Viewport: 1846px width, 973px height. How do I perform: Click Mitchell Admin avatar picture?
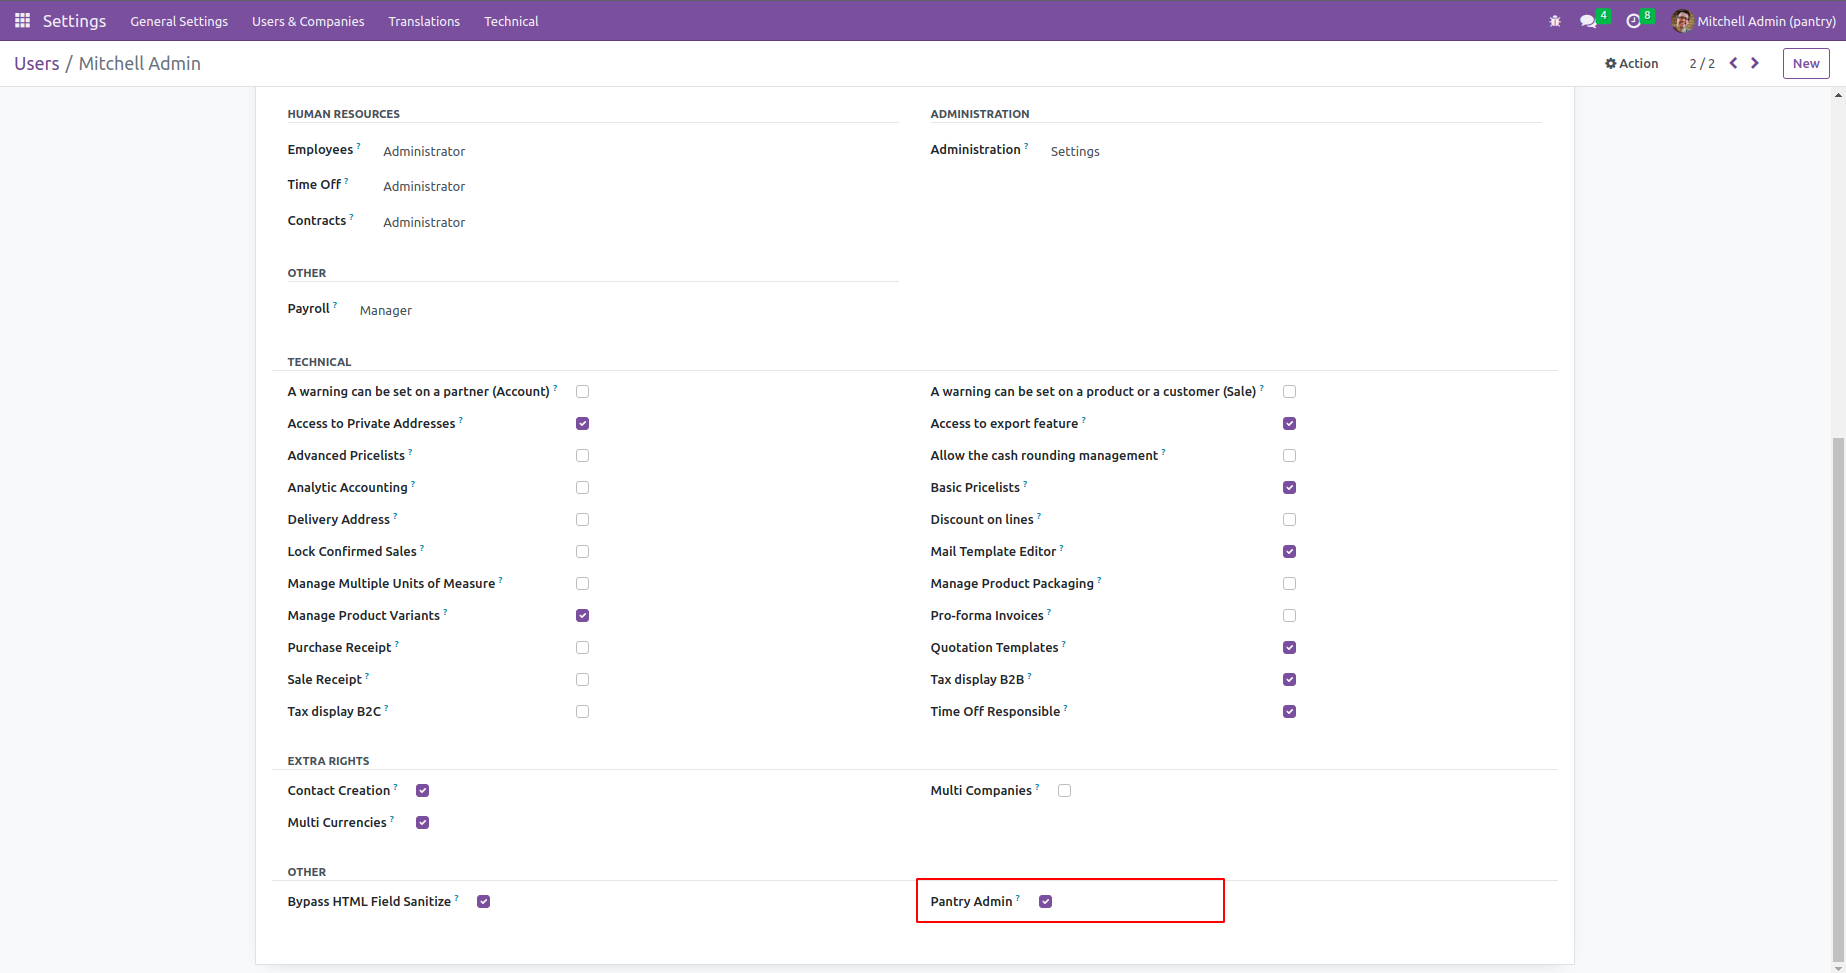point(1682,21)
